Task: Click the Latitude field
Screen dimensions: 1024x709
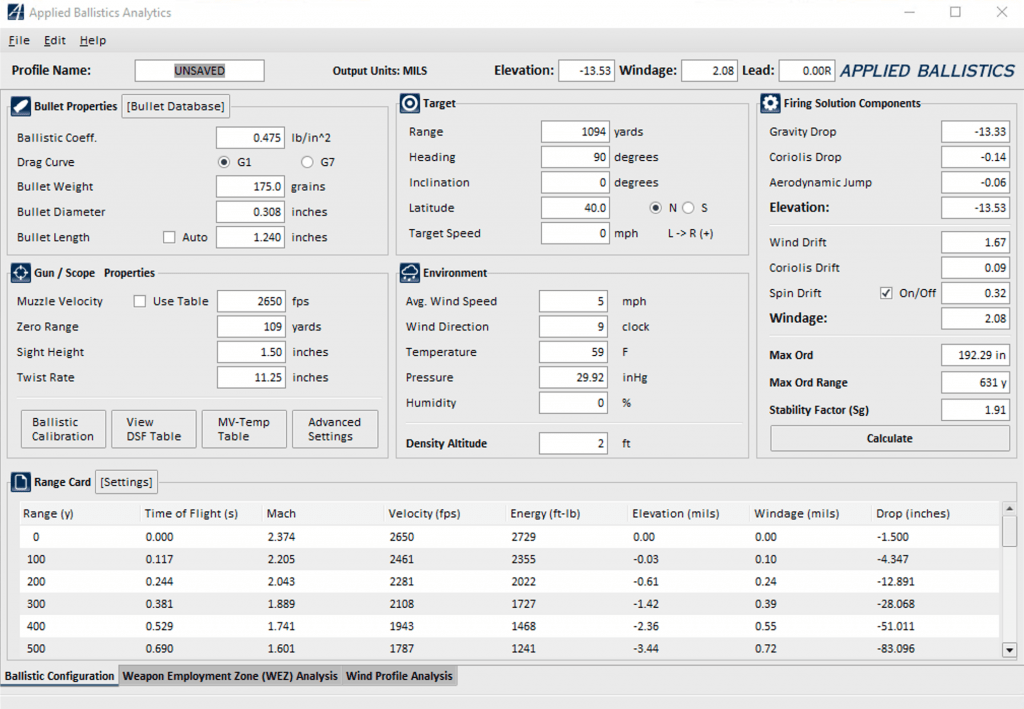Action: pos(575,208)
